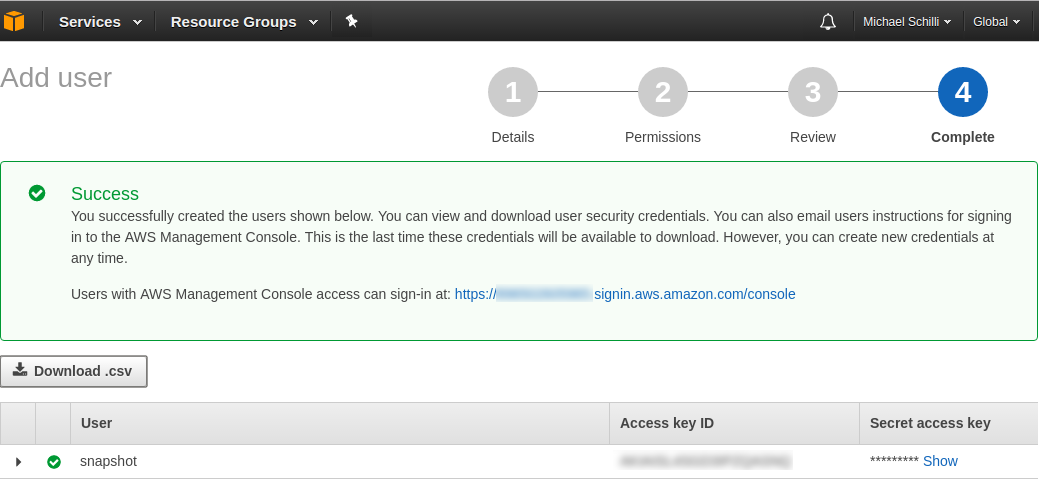Open the AWS home logo icon
1039x482 pixels.
coord(13,21)
